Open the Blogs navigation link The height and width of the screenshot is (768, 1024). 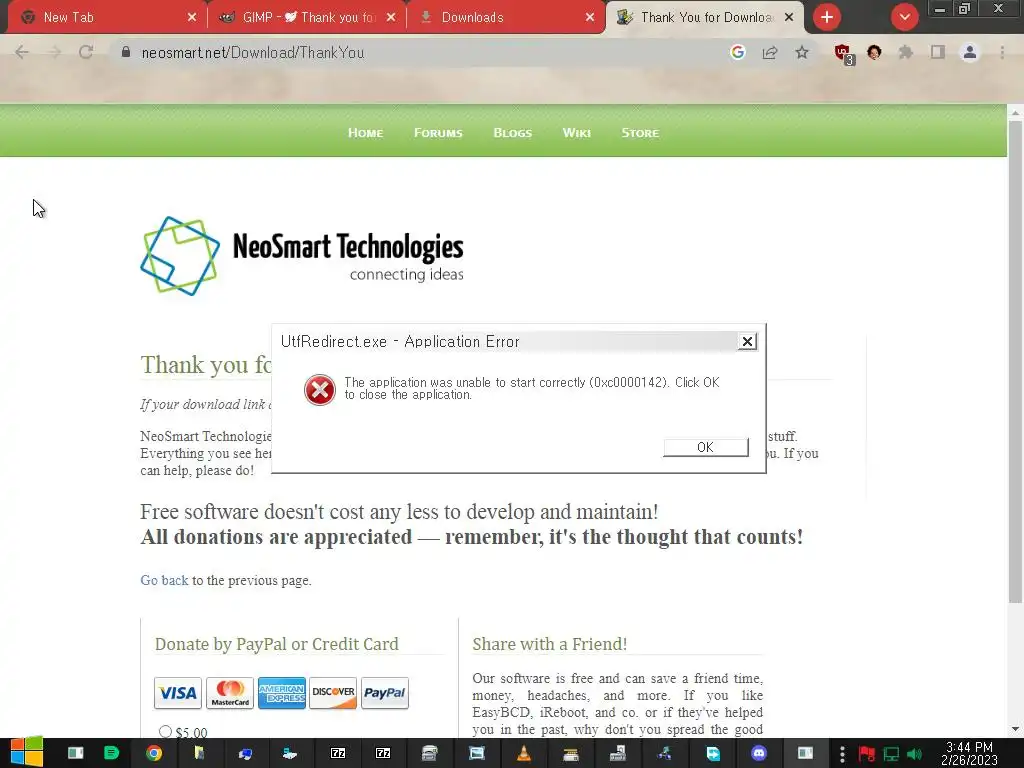pyautogui.click(x=513, y=133)
